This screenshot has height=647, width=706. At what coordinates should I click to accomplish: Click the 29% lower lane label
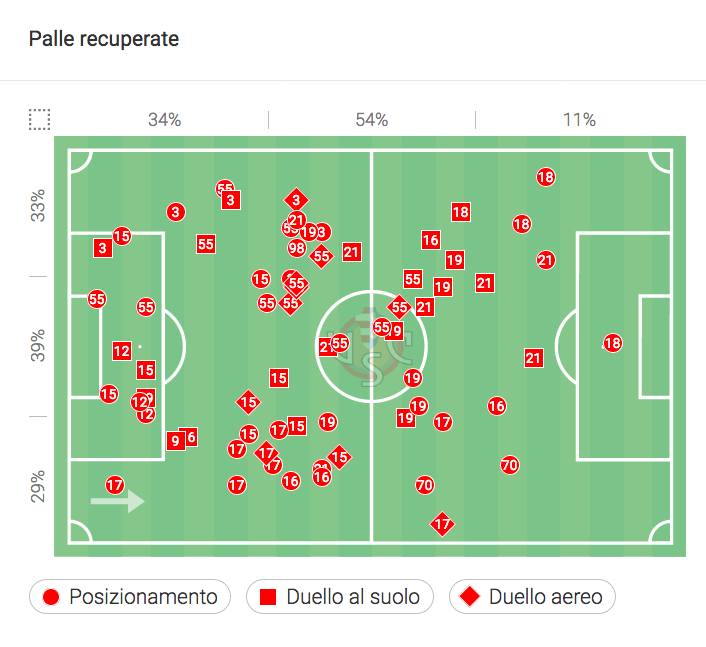pyautogui.click(x=38, y=485)
